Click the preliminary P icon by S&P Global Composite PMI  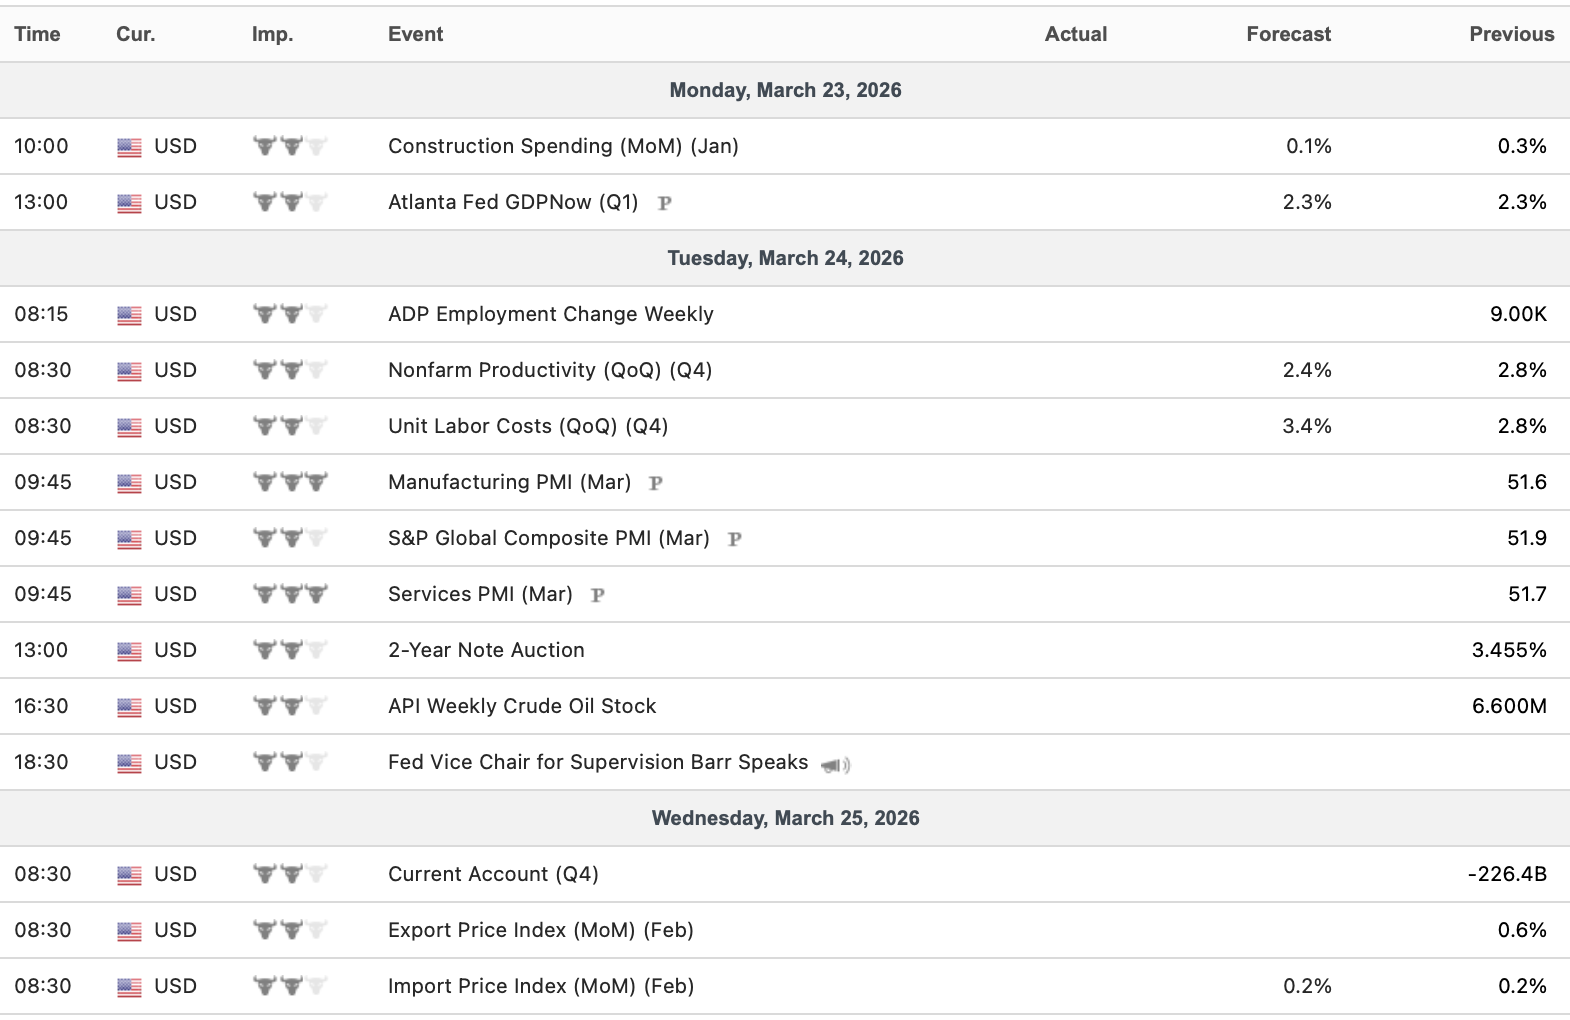[734, 539]
